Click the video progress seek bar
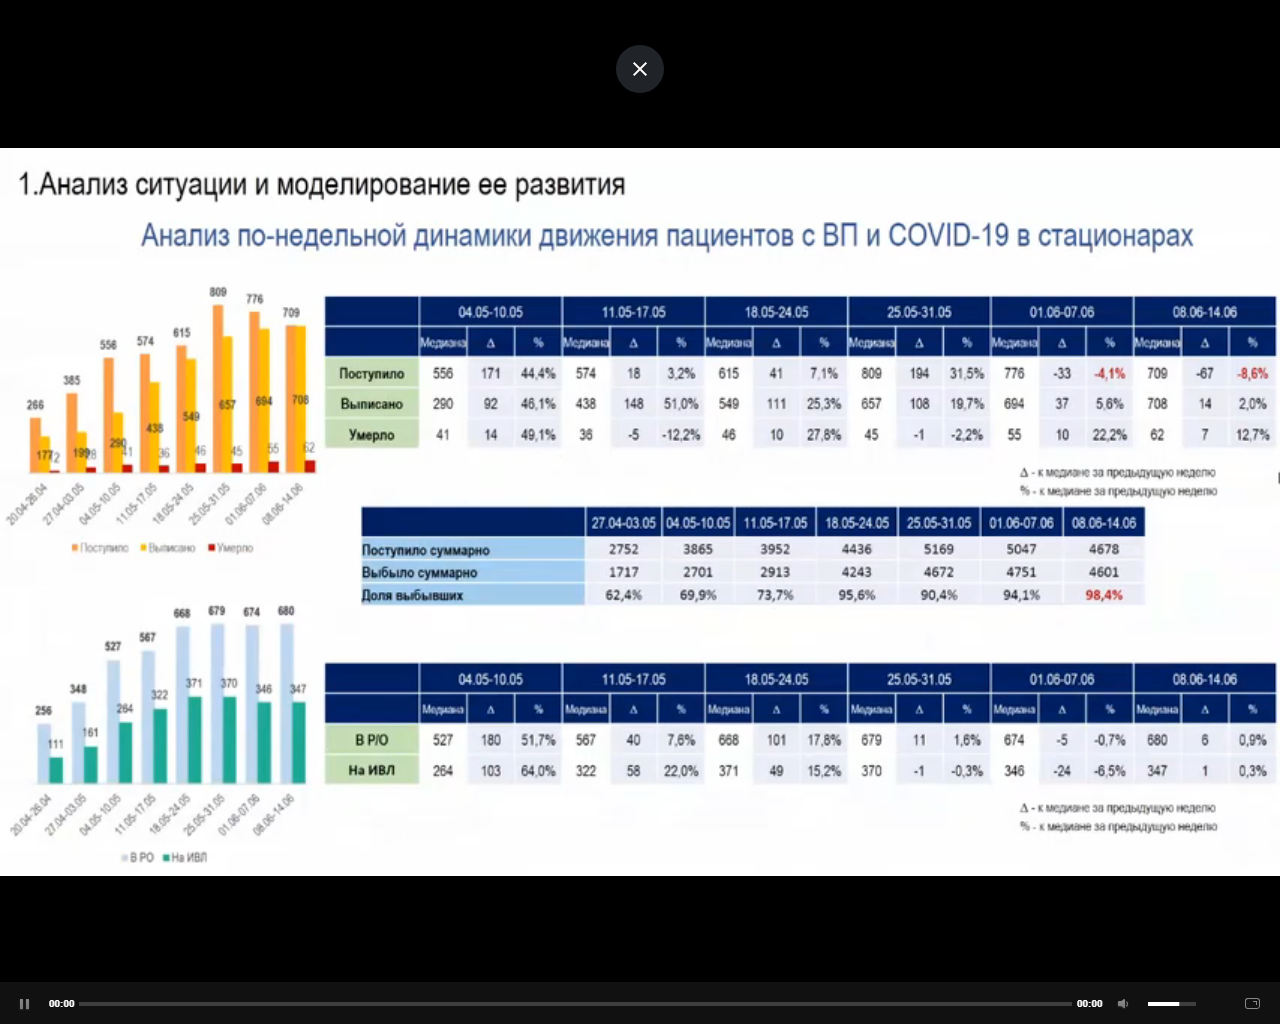This screenshot has width=1280, height=1024. (575, 1003)
